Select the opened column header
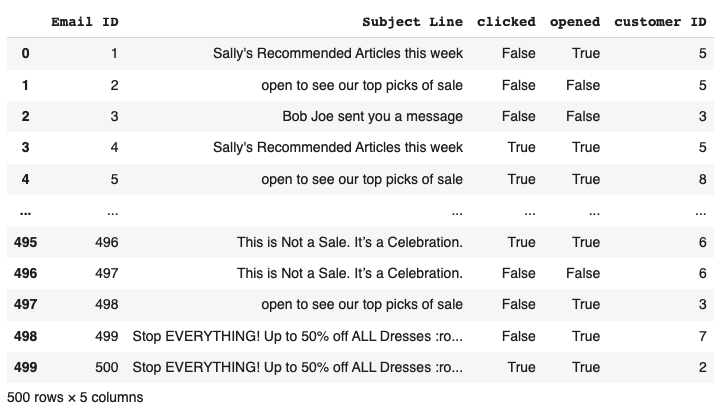Image resolution: width=727 pixels, height=409 pixels. [x=574, y=22]
